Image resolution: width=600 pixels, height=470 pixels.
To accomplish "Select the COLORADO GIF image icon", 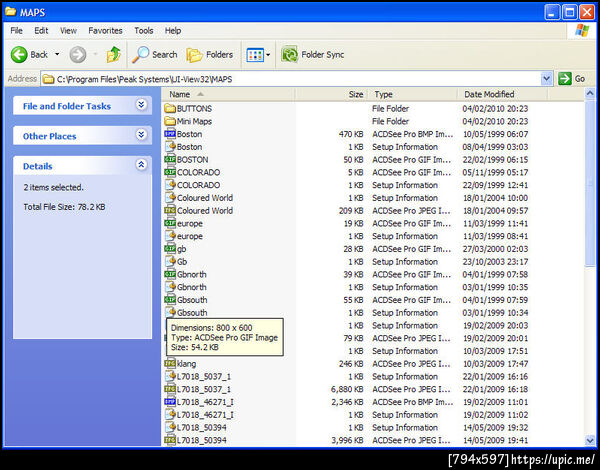I will click(x=170, y=172).
